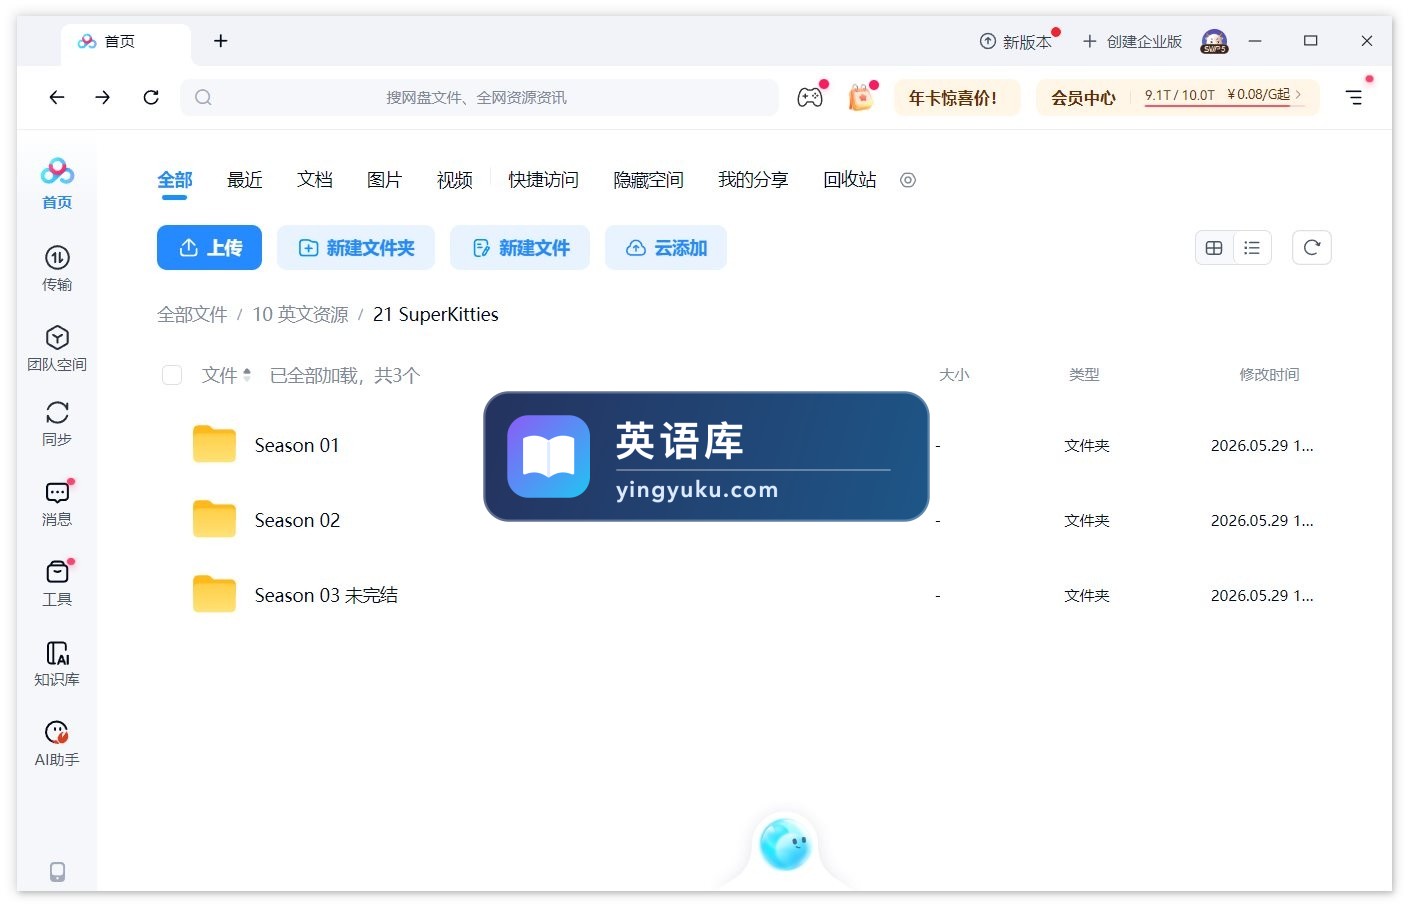Select the 视频 tab

455,180
